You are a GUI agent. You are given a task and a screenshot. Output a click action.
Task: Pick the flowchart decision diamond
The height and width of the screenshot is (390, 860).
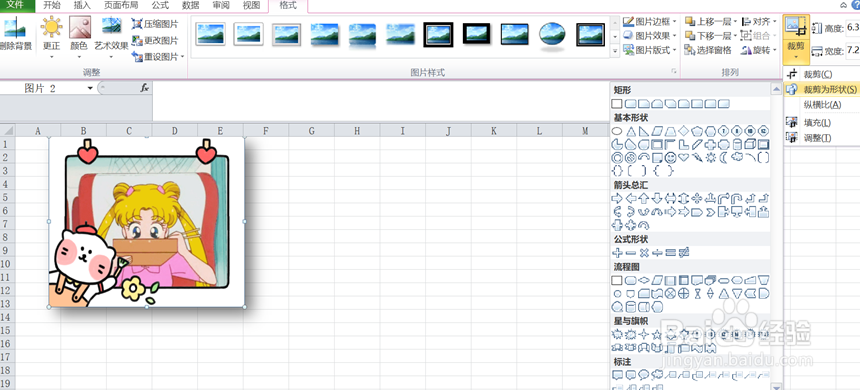click(644, 280)
